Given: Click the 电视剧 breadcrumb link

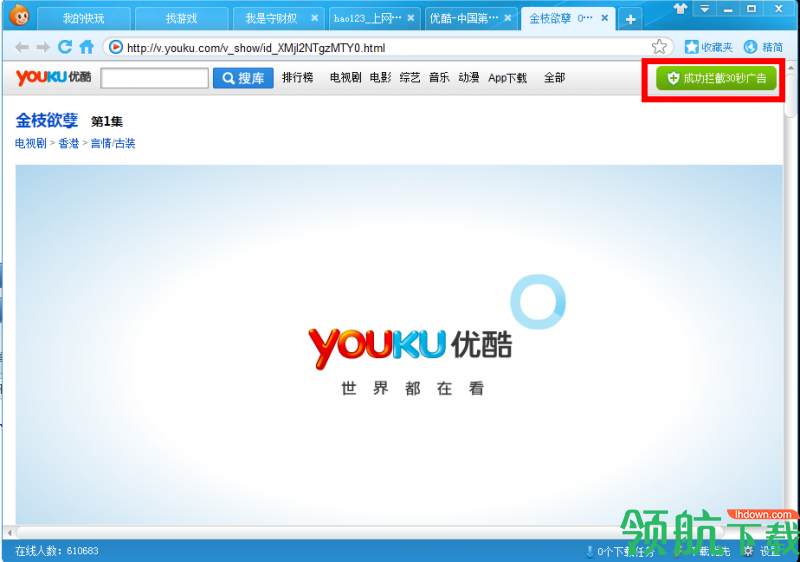Looking at the screenshot, I should point(31,143).
